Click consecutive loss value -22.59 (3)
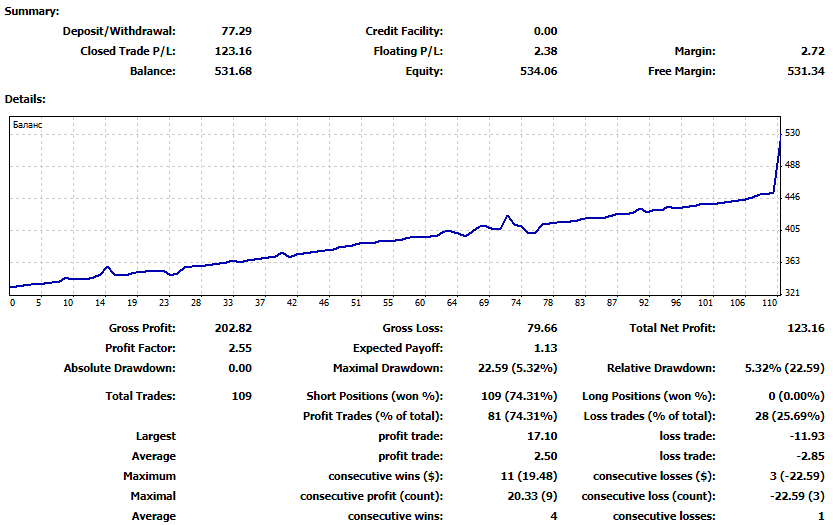The height and width of the screenshot is (525, 833). (797, 496)
